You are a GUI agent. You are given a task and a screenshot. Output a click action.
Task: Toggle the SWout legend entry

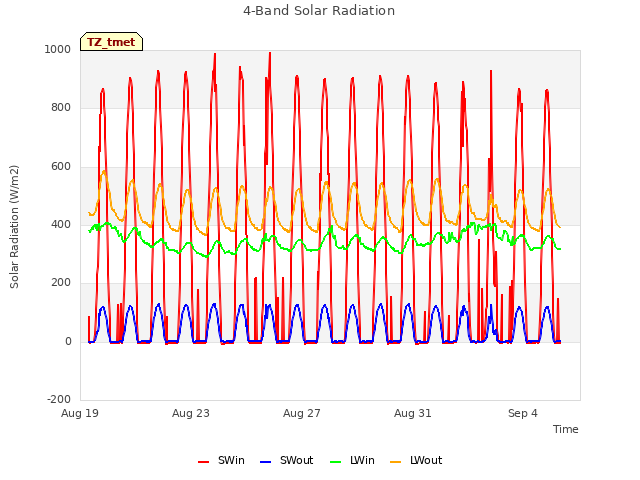pyautogui.click(x=287, y=460)
